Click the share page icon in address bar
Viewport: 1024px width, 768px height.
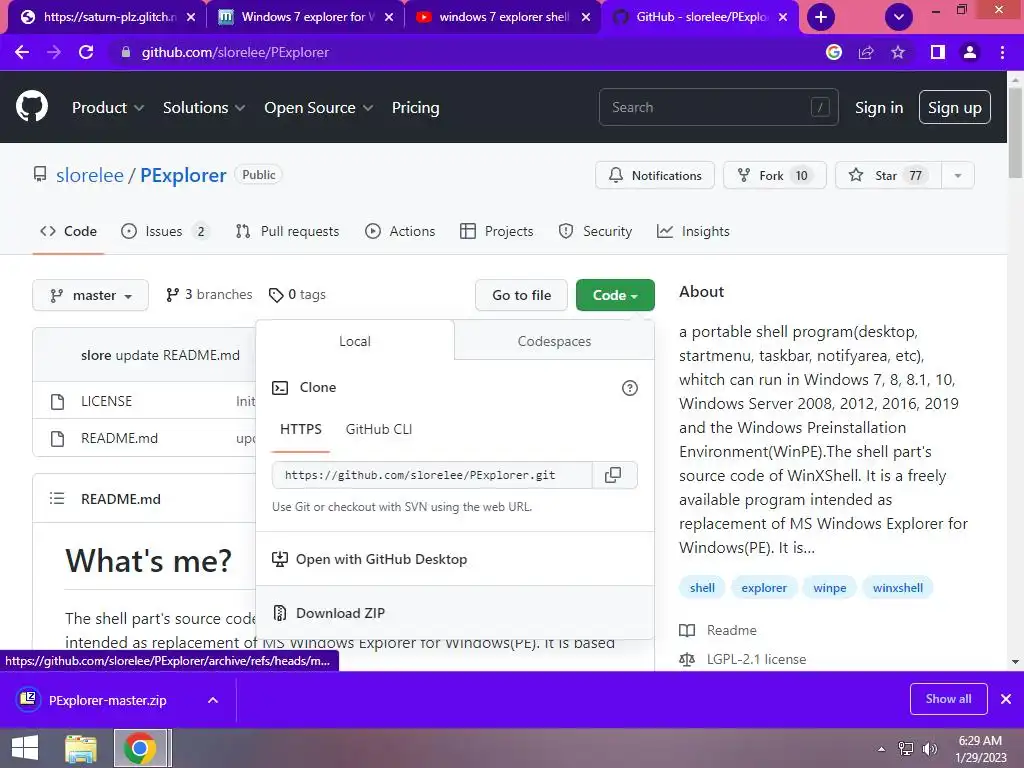pyautogui.click(x=866, y=52)
